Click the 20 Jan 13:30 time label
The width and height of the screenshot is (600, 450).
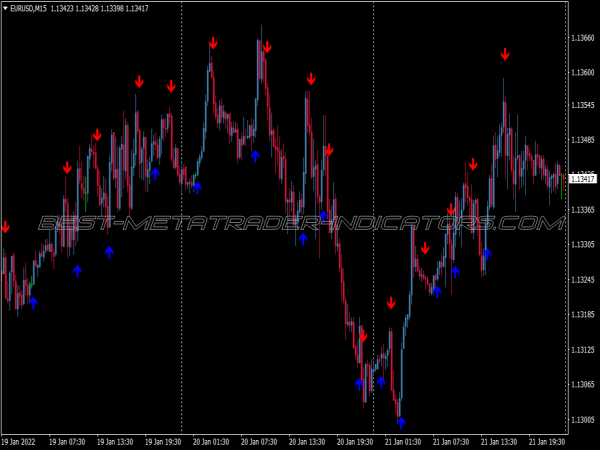point(307,442)
